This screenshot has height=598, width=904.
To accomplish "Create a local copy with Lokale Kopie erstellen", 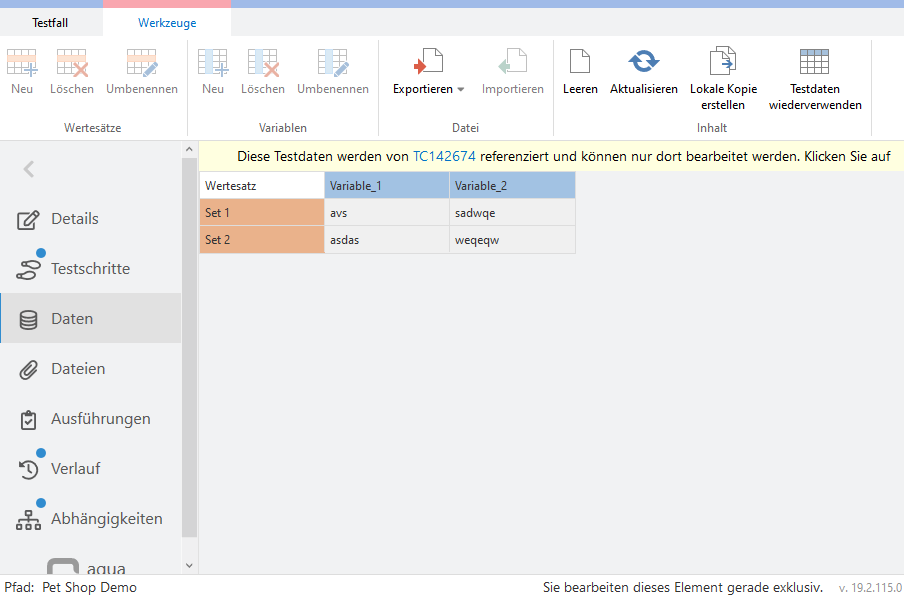I will coord(722,62).
